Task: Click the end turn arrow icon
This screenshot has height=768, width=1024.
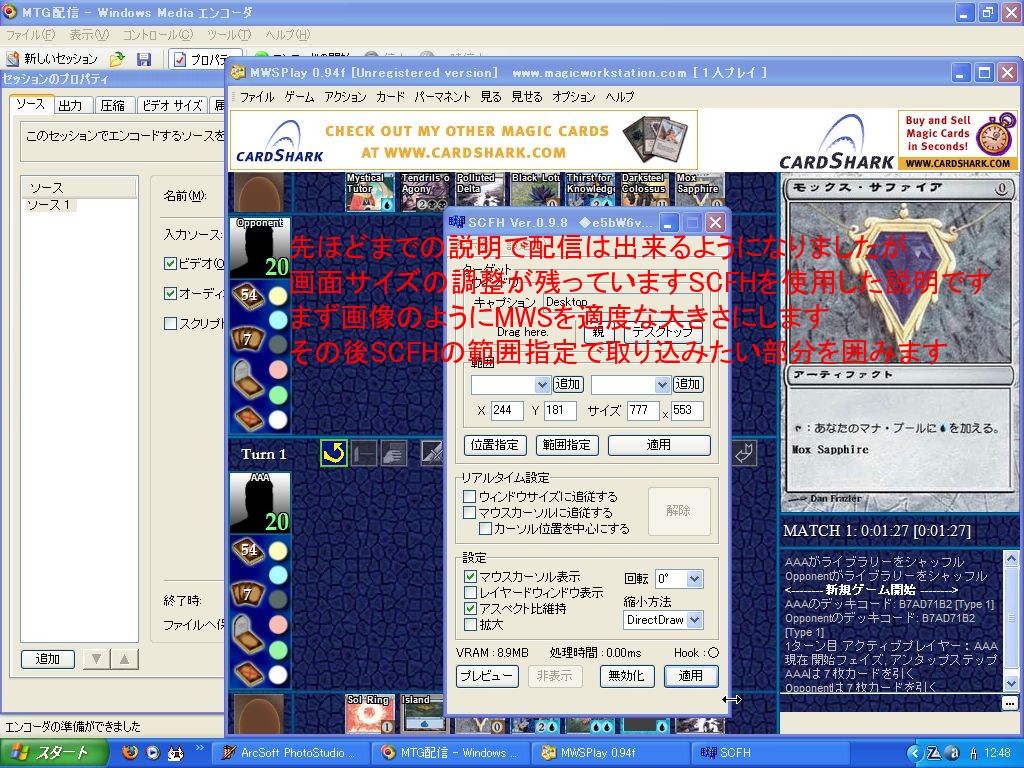Action: [744, 453]
